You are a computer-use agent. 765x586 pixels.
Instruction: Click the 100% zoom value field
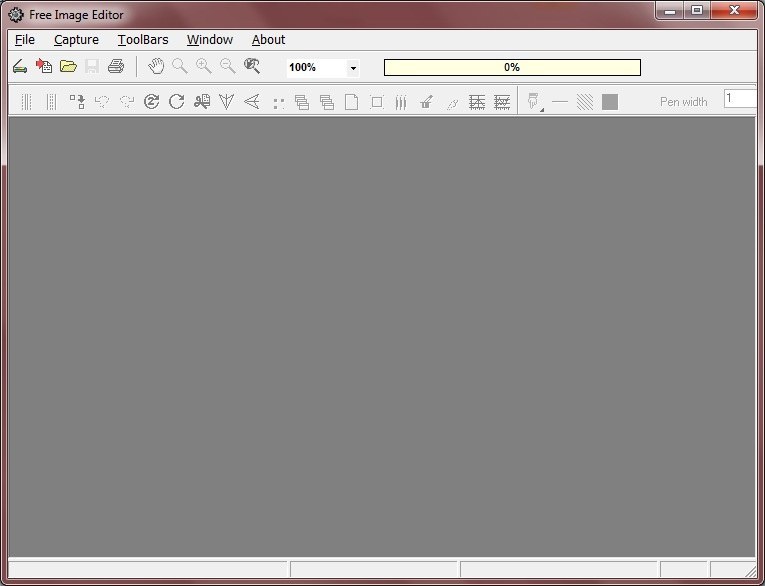317,68
